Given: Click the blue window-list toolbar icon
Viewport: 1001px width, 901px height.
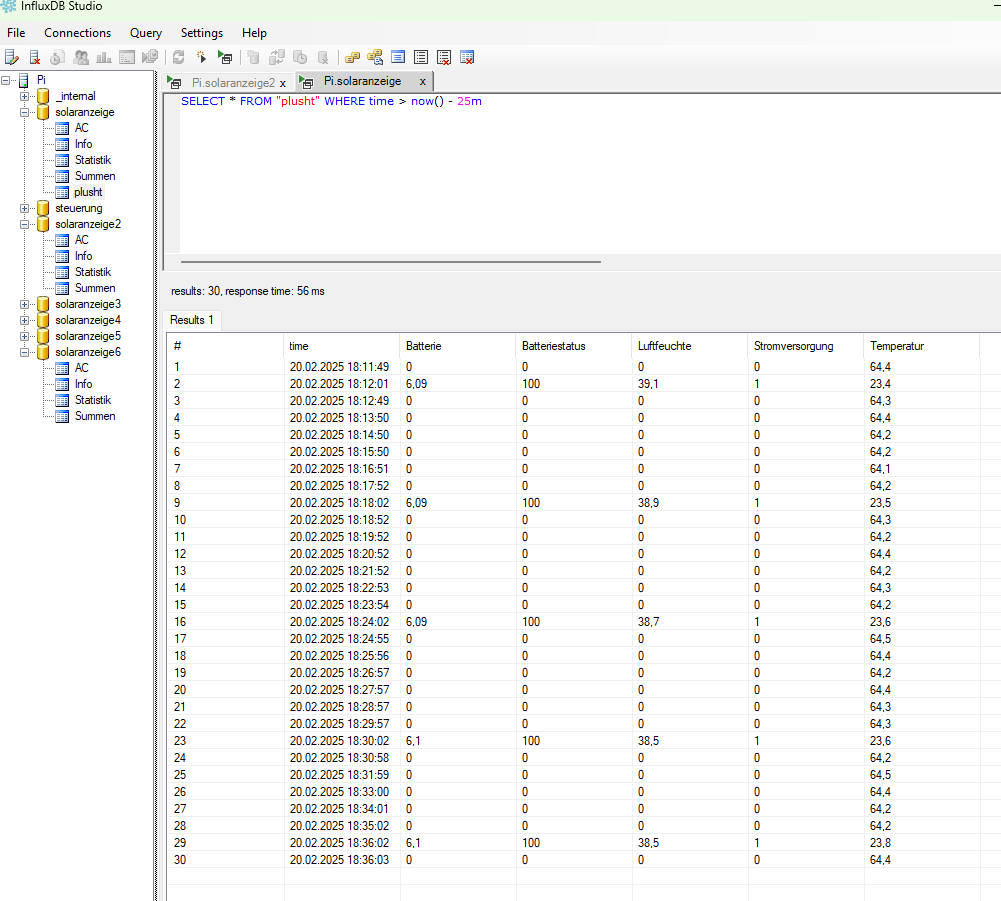Looking at the screenshot, I should point(398,57).
